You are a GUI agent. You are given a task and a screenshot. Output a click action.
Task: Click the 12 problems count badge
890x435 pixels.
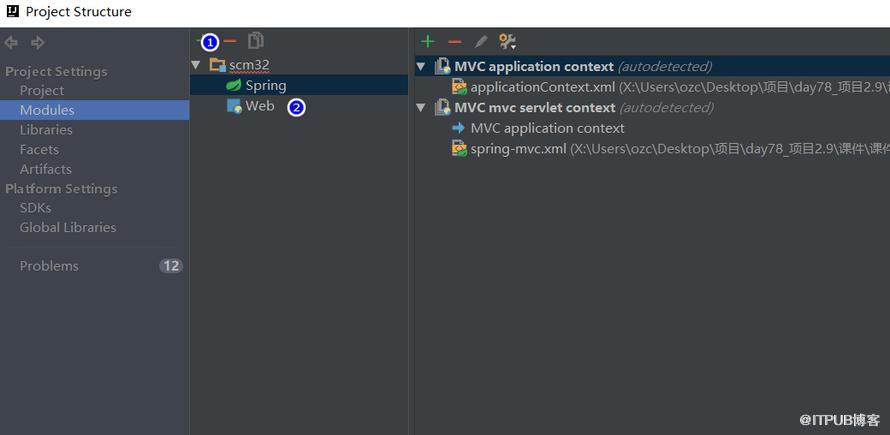pyautogui.click(x=171, y=266)
